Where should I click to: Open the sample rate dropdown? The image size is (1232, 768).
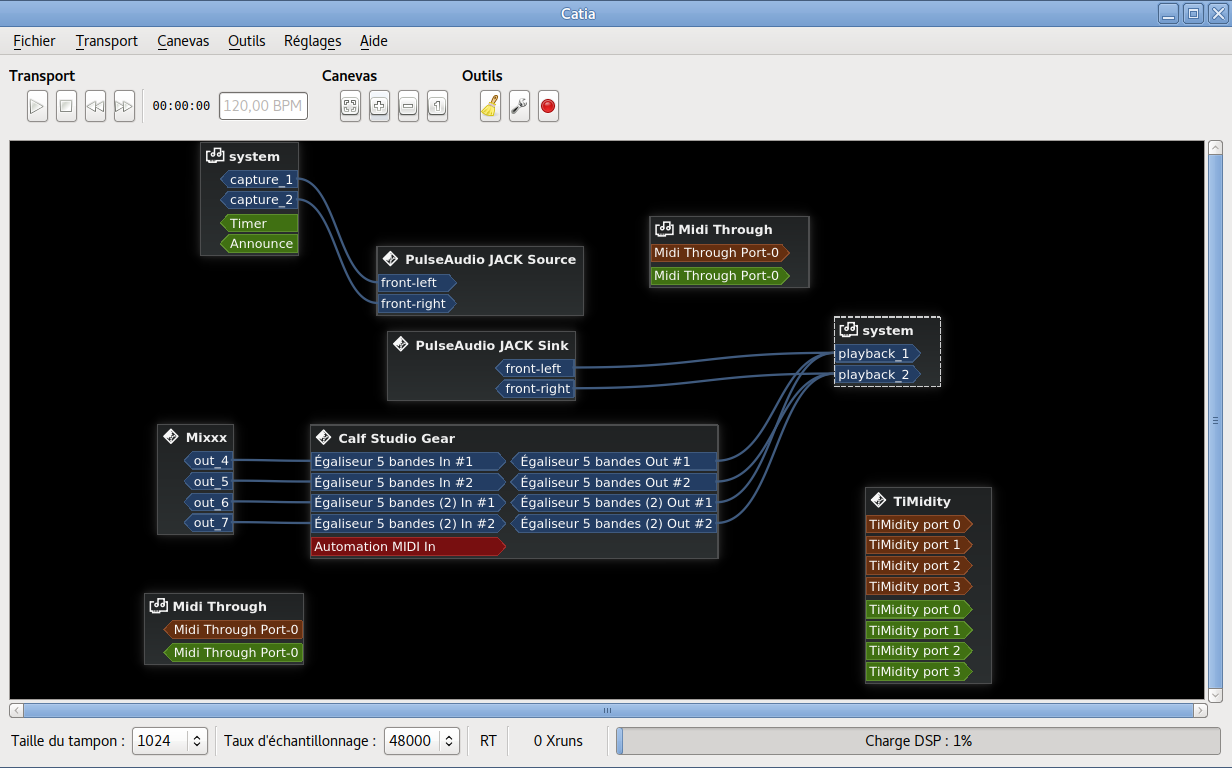point(421,741)
